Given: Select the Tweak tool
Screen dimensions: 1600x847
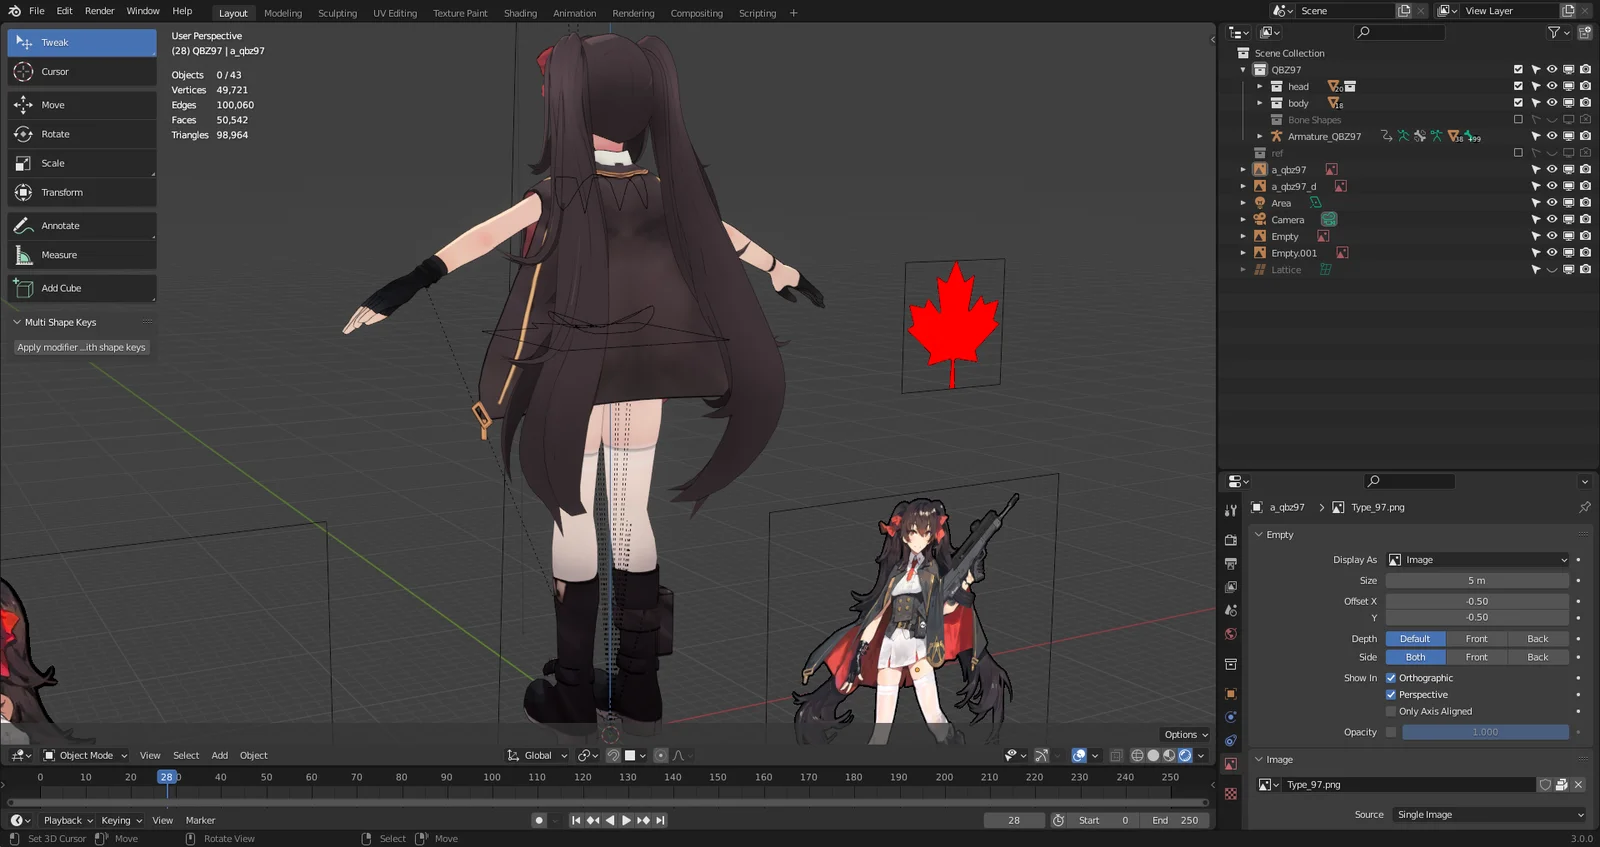Looking at the screenshot, I should pos(82,43).
